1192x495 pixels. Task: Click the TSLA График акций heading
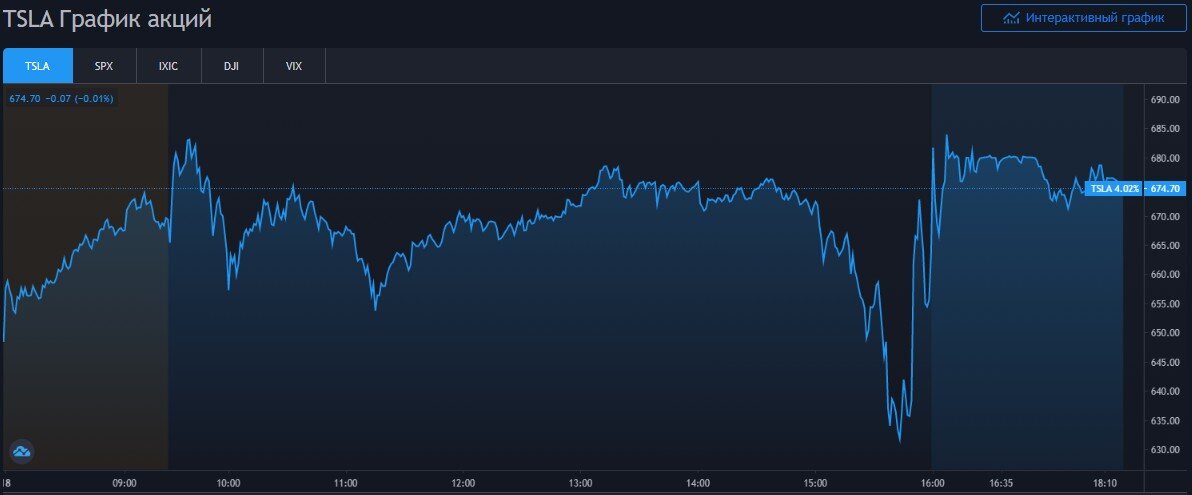(106, 19)
